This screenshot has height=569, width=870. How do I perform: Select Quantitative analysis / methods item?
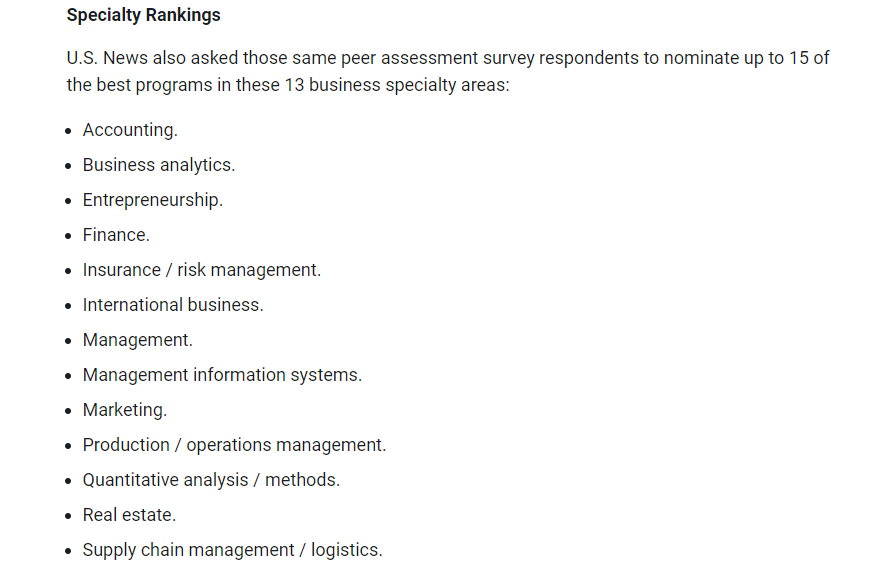coord(211,480)
